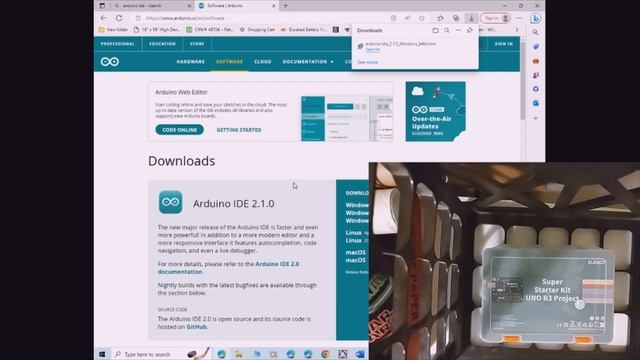The height and width of the screenshot is (360, 640).
Task: Open the Arduino Store link
Action: (x=197, y=44)
